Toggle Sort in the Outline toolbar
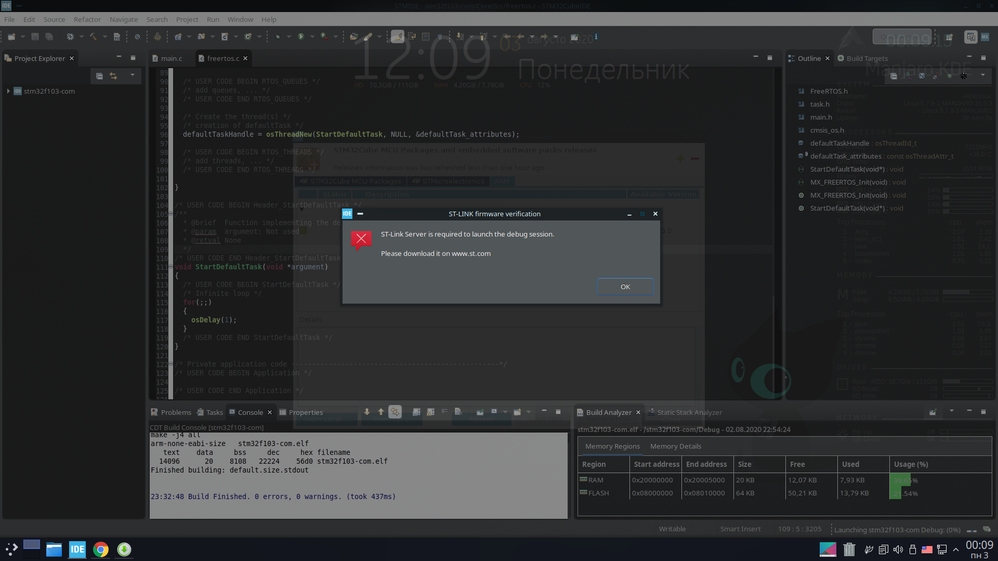 tap(908, 76)
